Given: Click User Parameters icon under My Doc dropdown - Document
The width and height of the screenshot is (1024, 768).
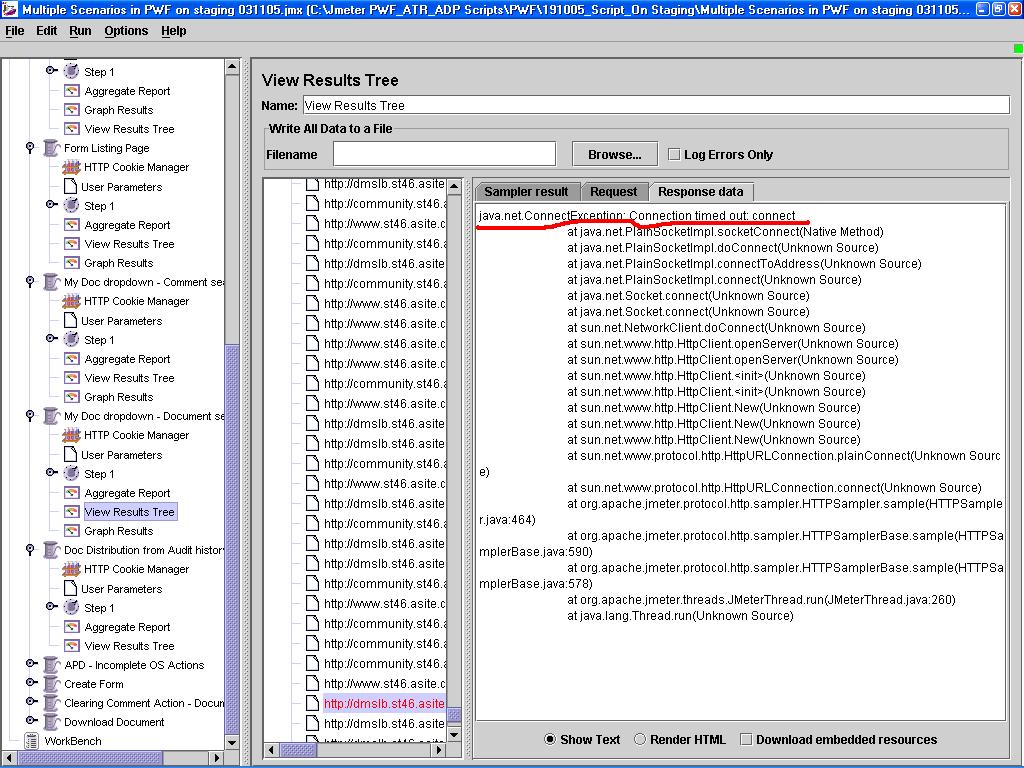Looking at the screenshot, I should tap(71, 454).
